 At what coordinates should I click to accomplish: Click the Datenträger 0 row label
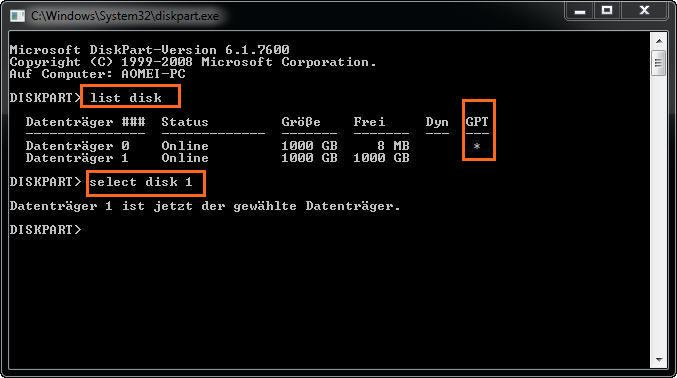77,146
